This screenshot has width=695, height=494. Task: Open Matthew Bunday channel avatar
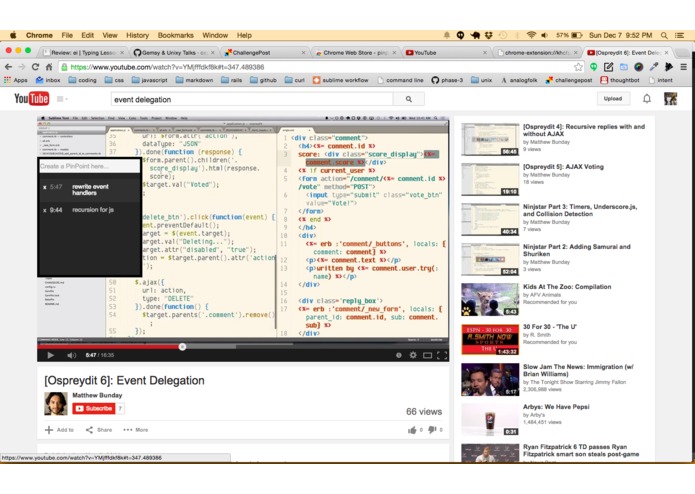coord(56,404)
